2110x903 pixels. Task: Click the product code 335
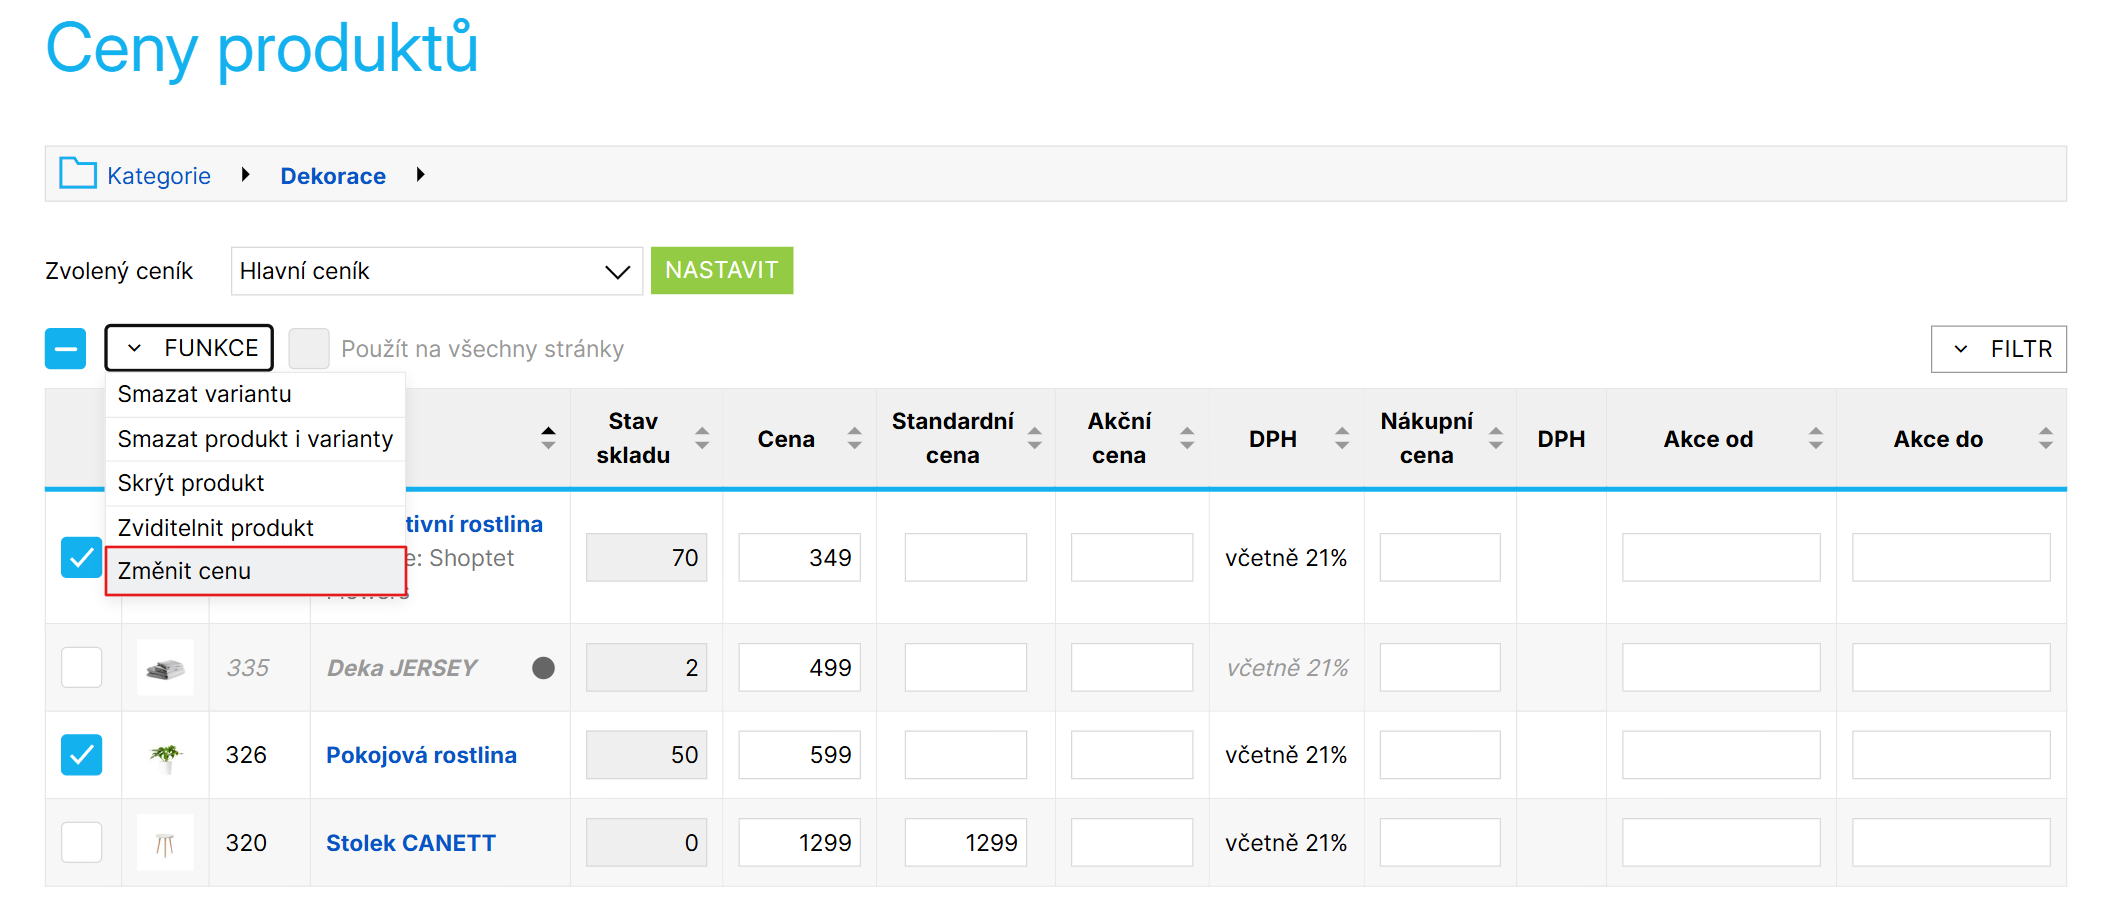(248, 668)
